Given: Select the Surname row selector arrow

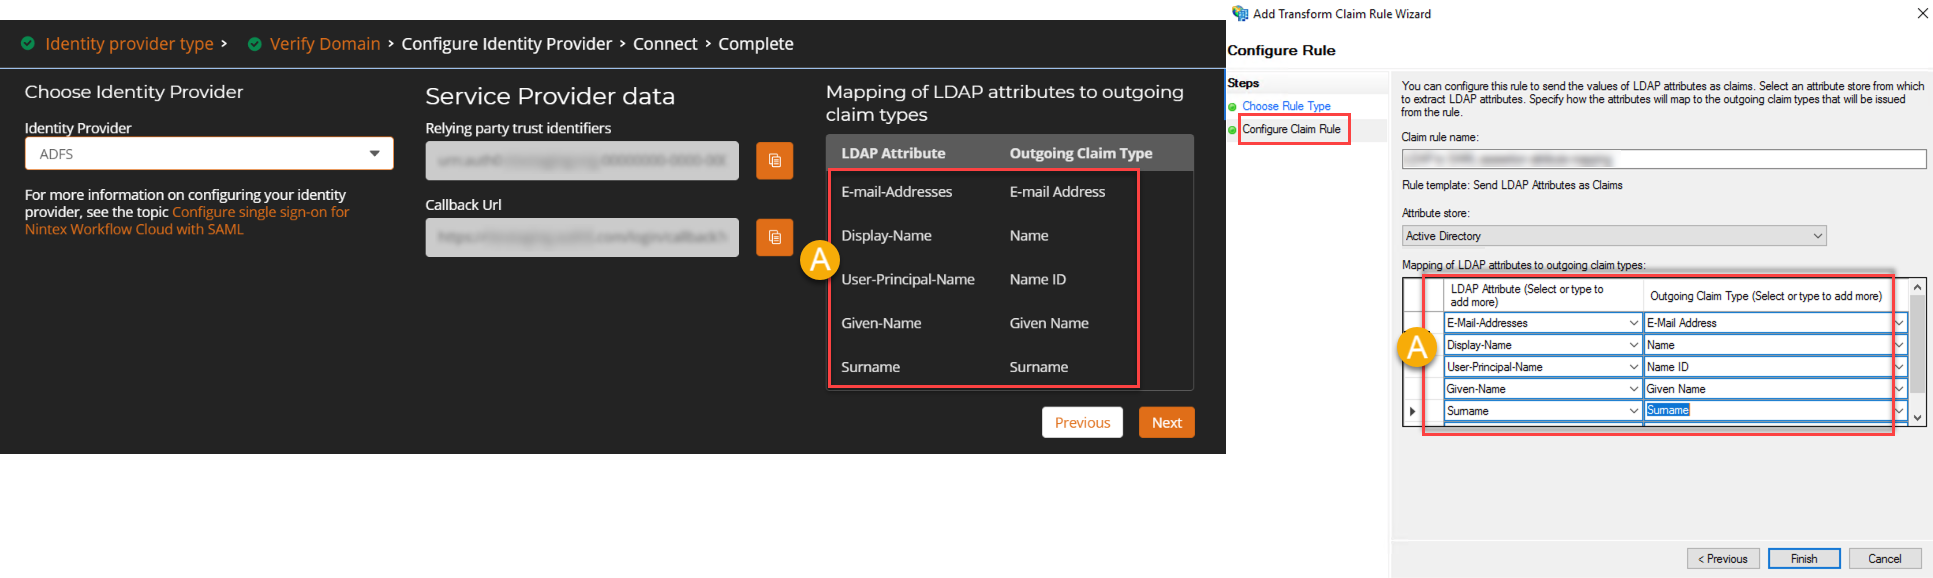Looking at the screenshot, I should pos(1413,411).
